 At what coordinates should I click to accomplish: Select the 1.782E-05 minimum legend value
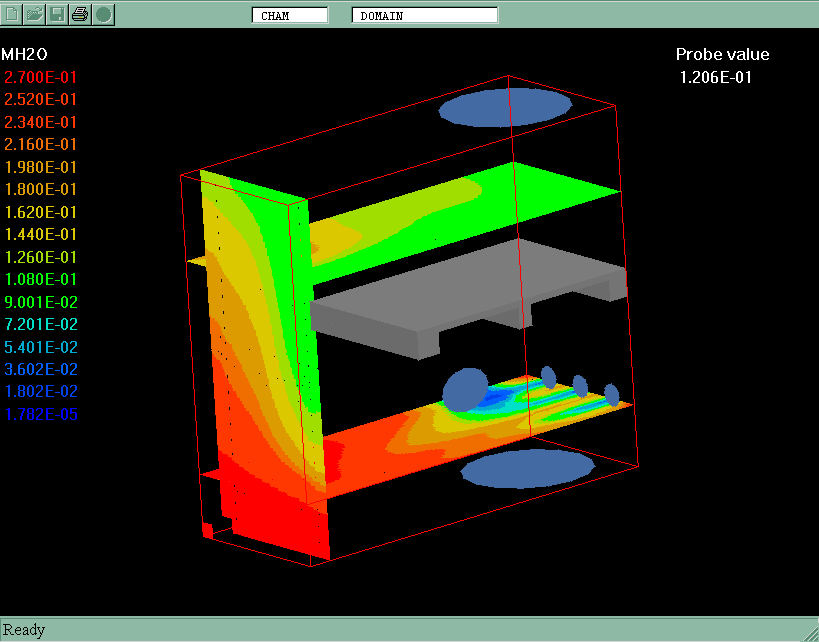click(x=41, y=414)
